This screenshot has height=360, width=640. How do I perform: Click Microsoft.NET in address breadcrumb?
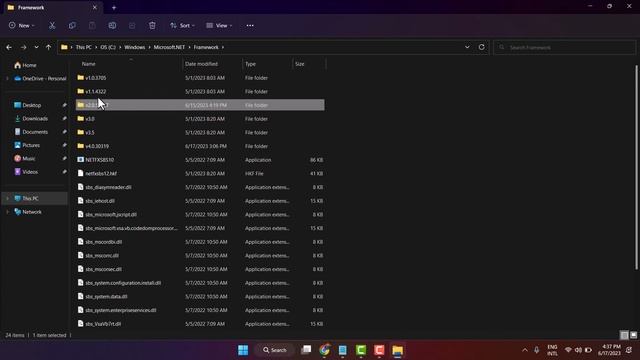click(x=169, y=47)
